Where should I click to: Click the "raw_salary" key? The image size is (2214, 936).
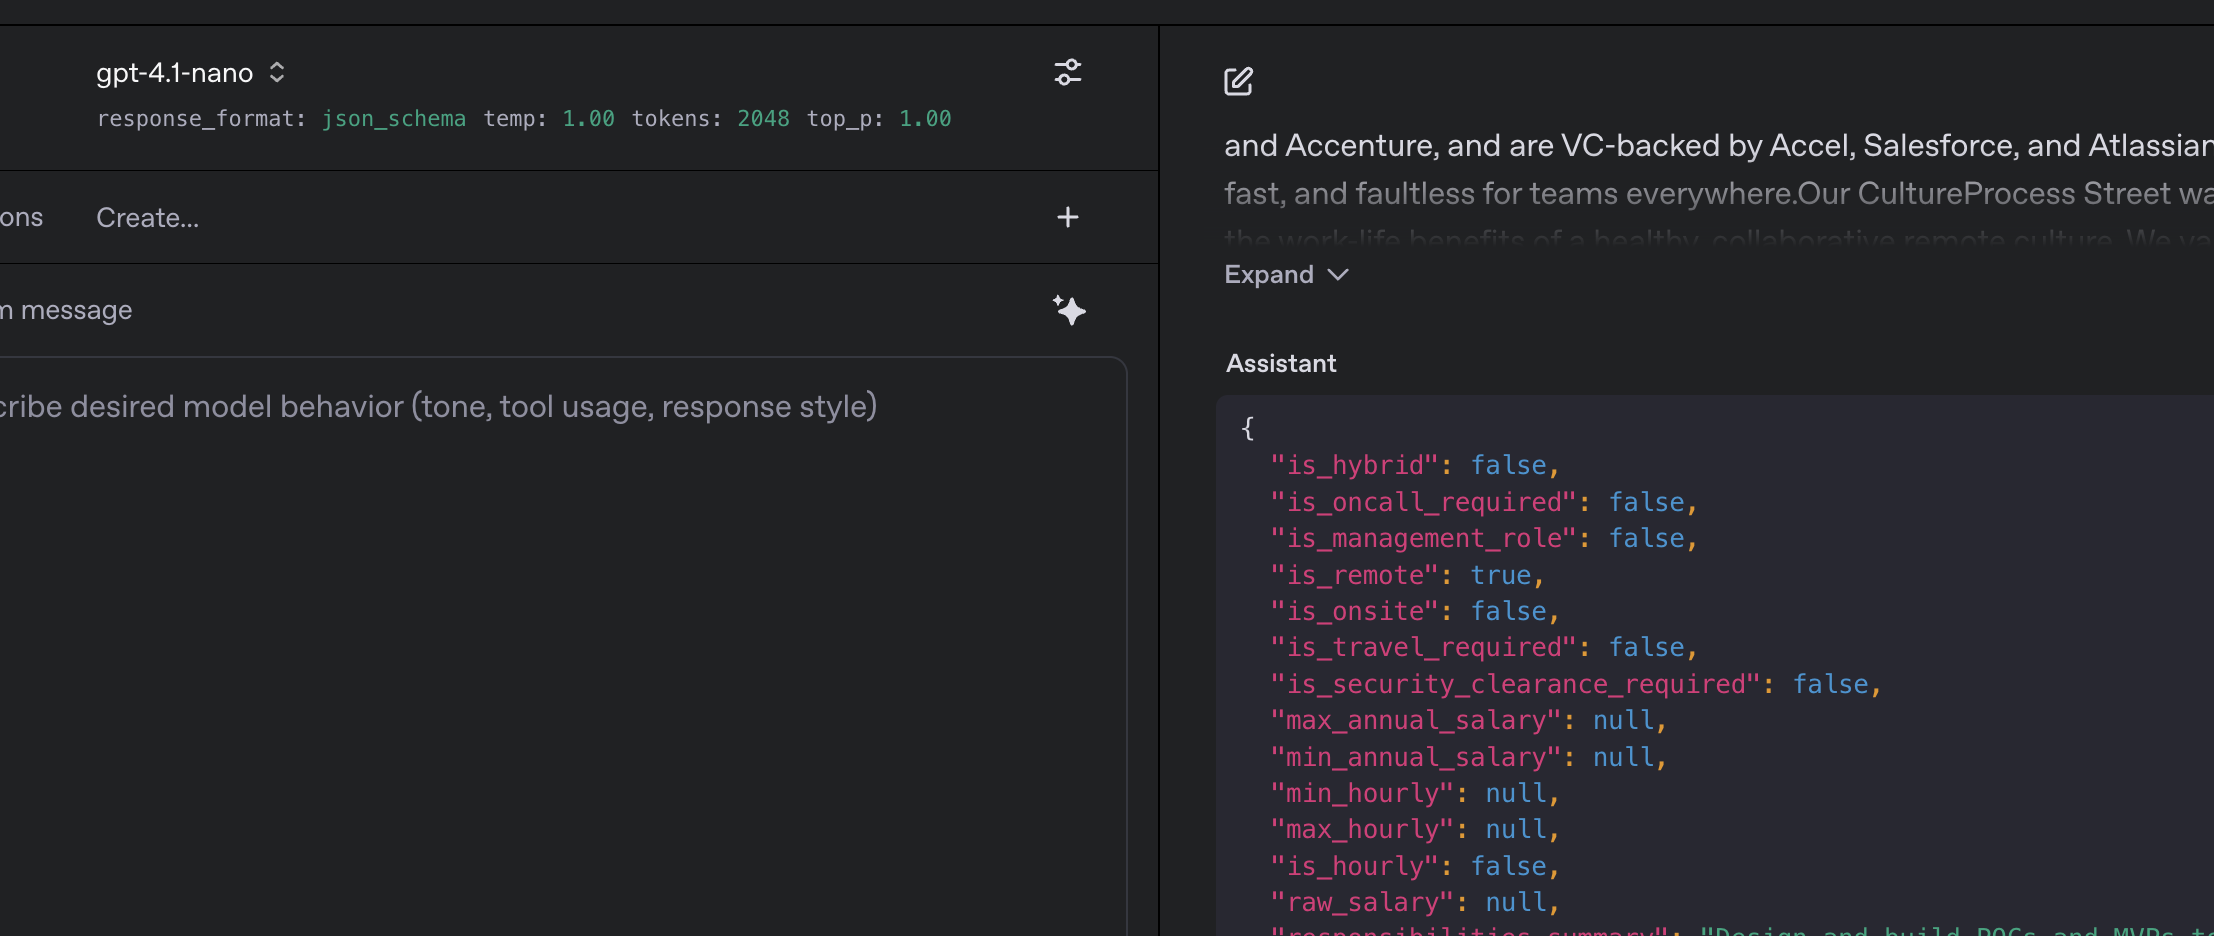click(1362, 903)
